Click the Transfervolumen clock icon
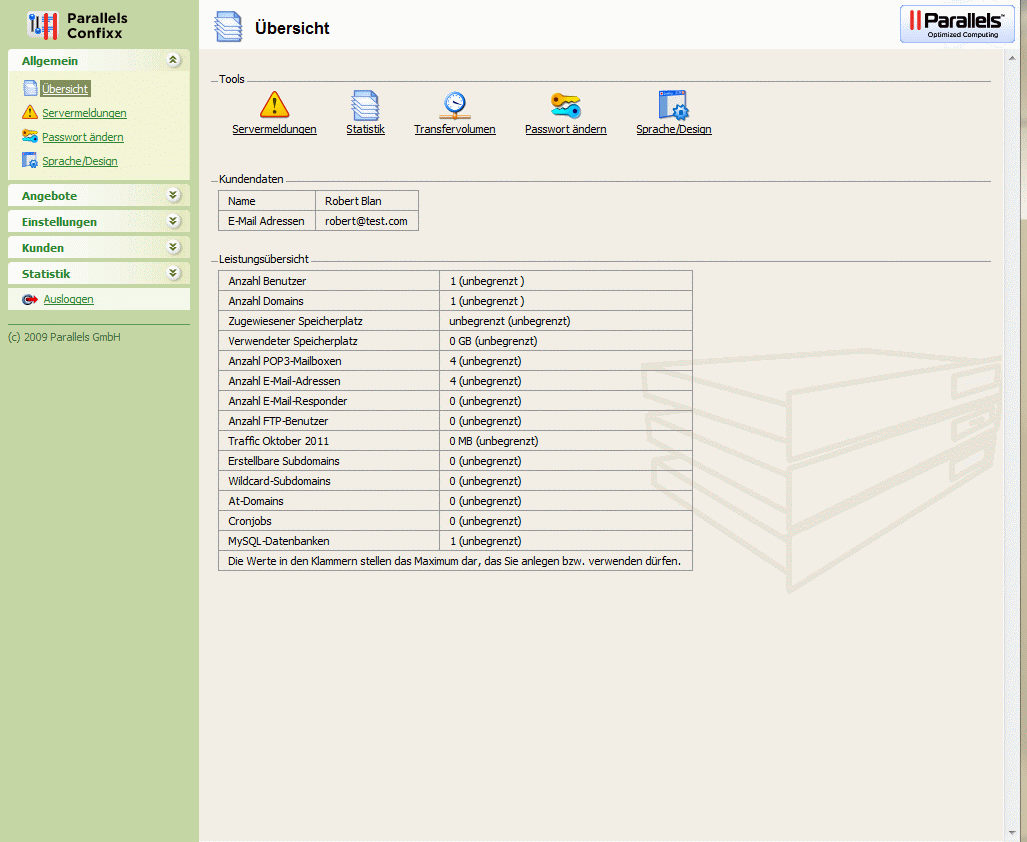Viewport: 1027px width, 842px height. [x=455, y=105]
